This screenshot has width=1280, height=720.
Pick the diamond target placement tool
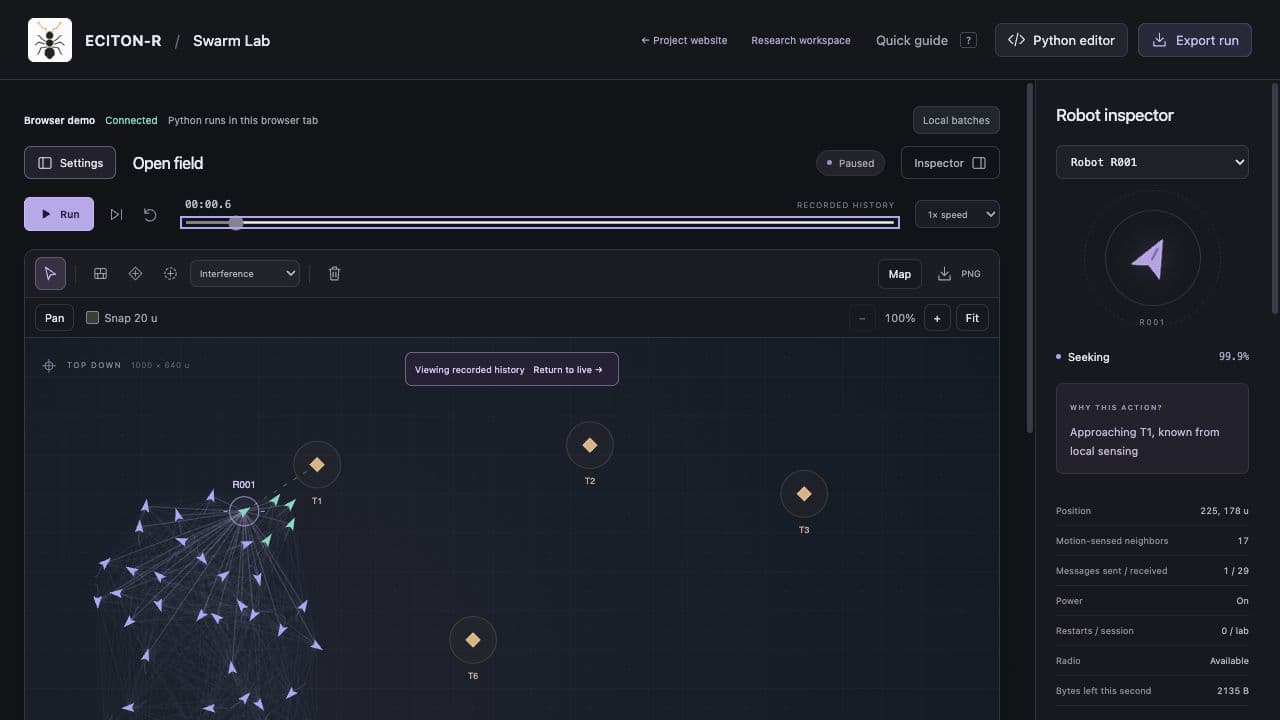click(136, 273)
